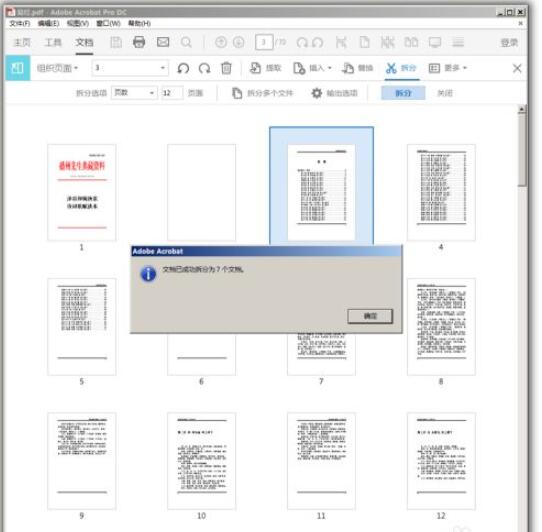Screen dimensions: 542x532
Task: Rotate selected page clockwise in organize toolbar
Action: coord(205,68)
